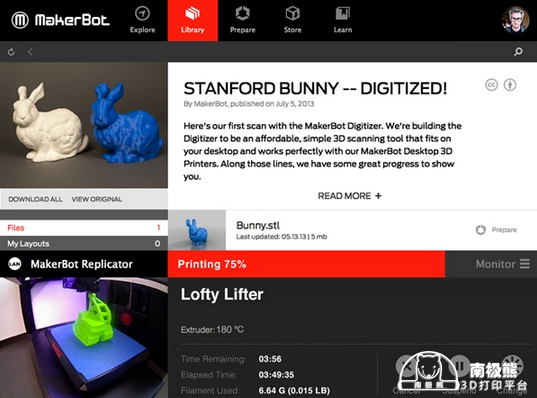The image size is (537, 398).
Task: View the Creative Commons license icon
Action: coord(491,85)
